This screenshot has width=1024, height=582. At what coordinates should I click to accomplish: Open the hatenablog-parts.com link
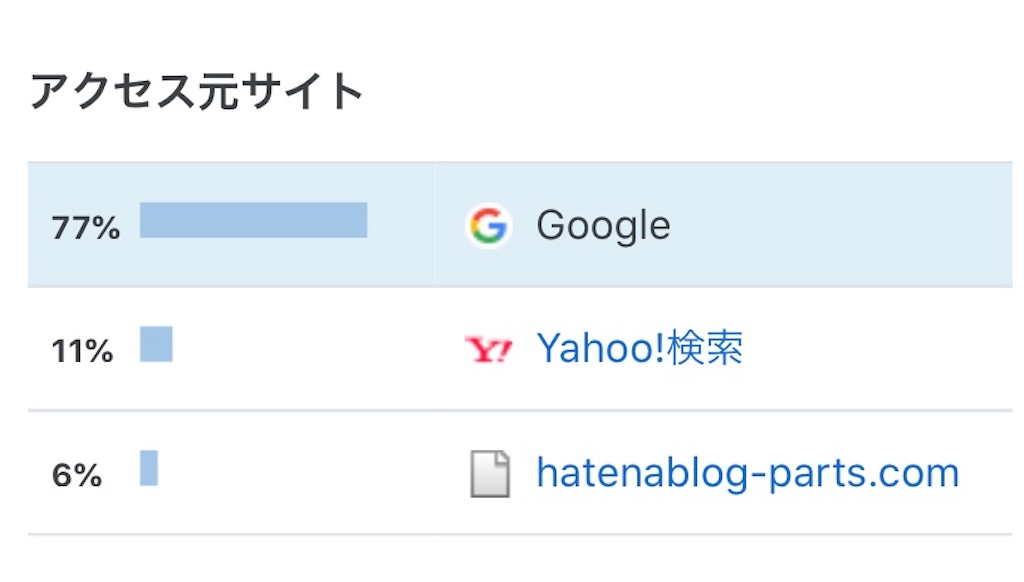(748, 473)
